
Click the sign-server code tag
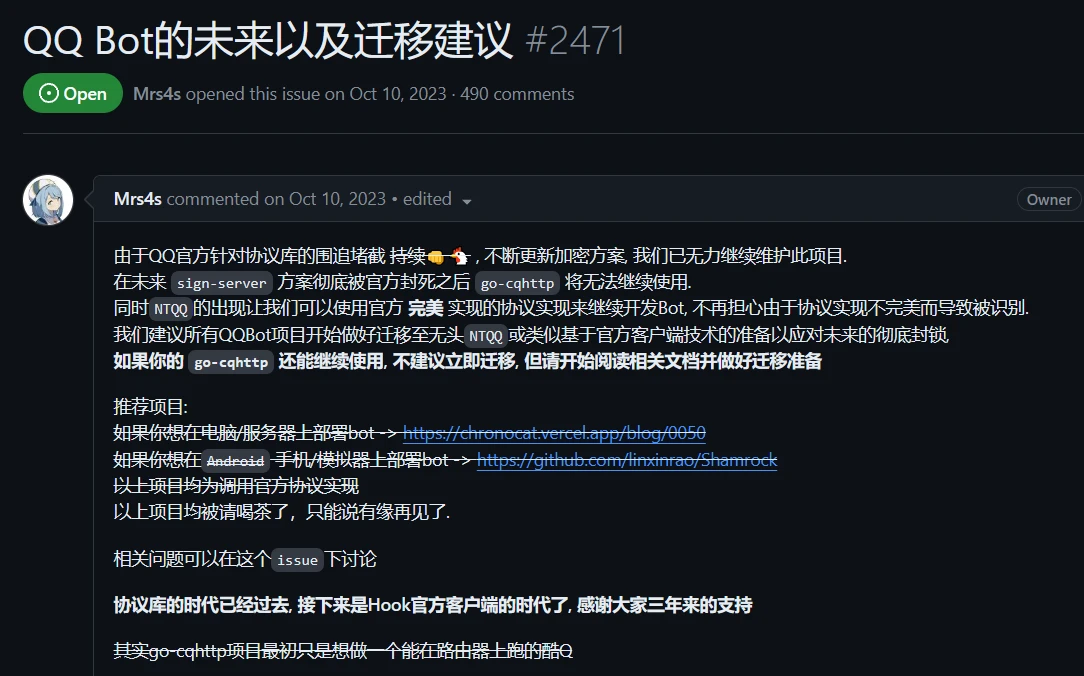tap(222, 283)
